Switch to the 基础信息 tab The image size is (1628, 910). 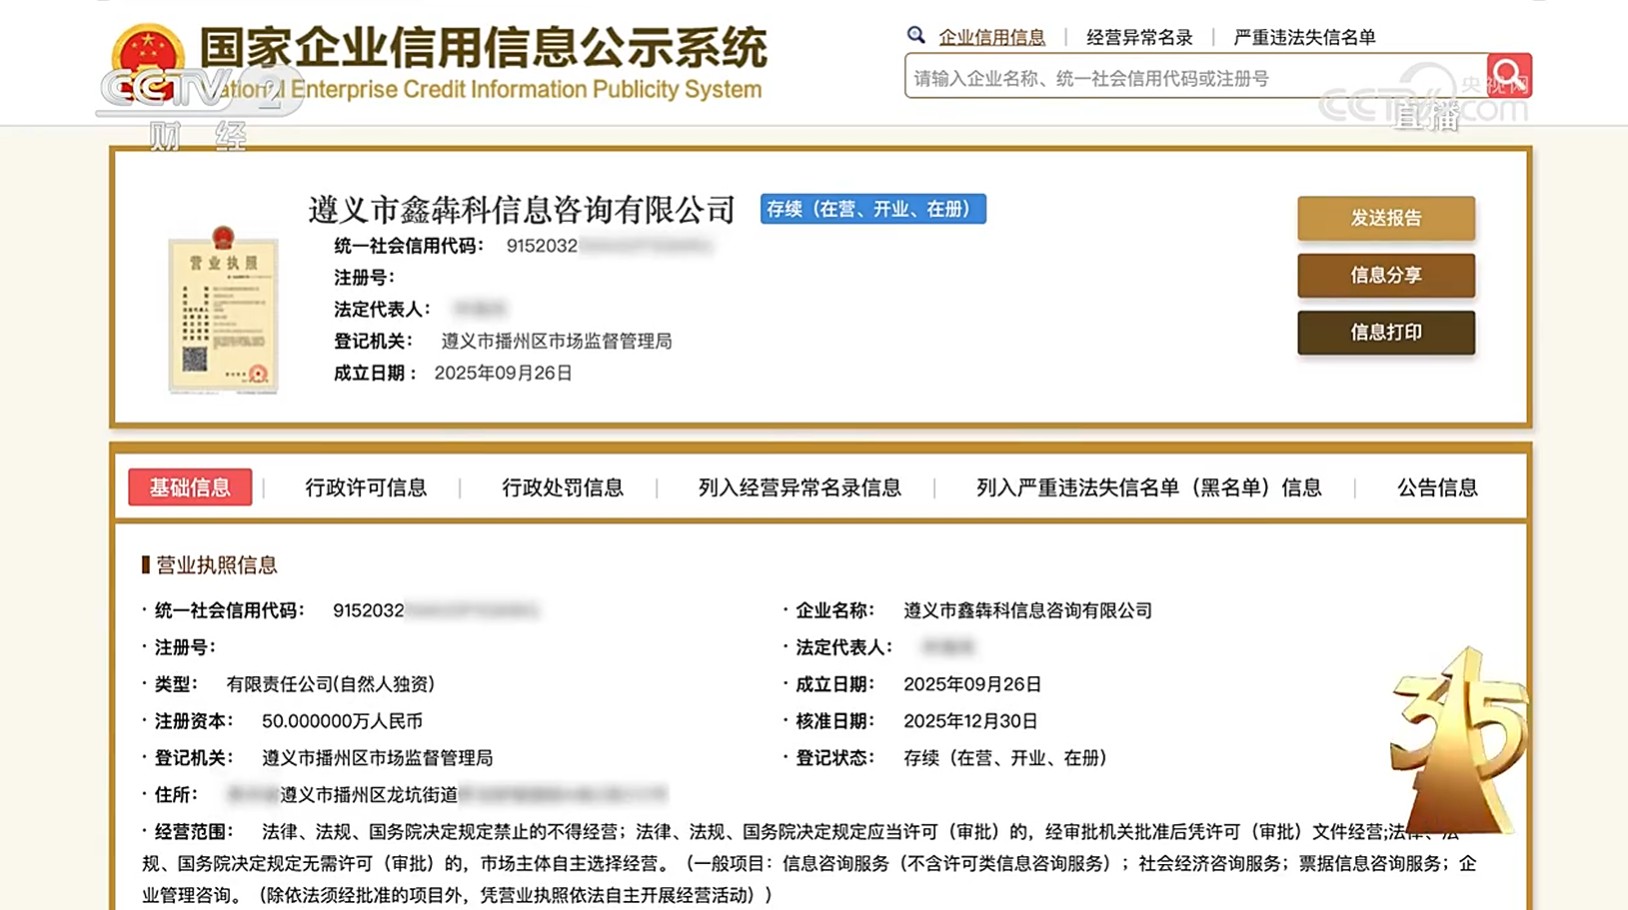(x=190, y=487)
